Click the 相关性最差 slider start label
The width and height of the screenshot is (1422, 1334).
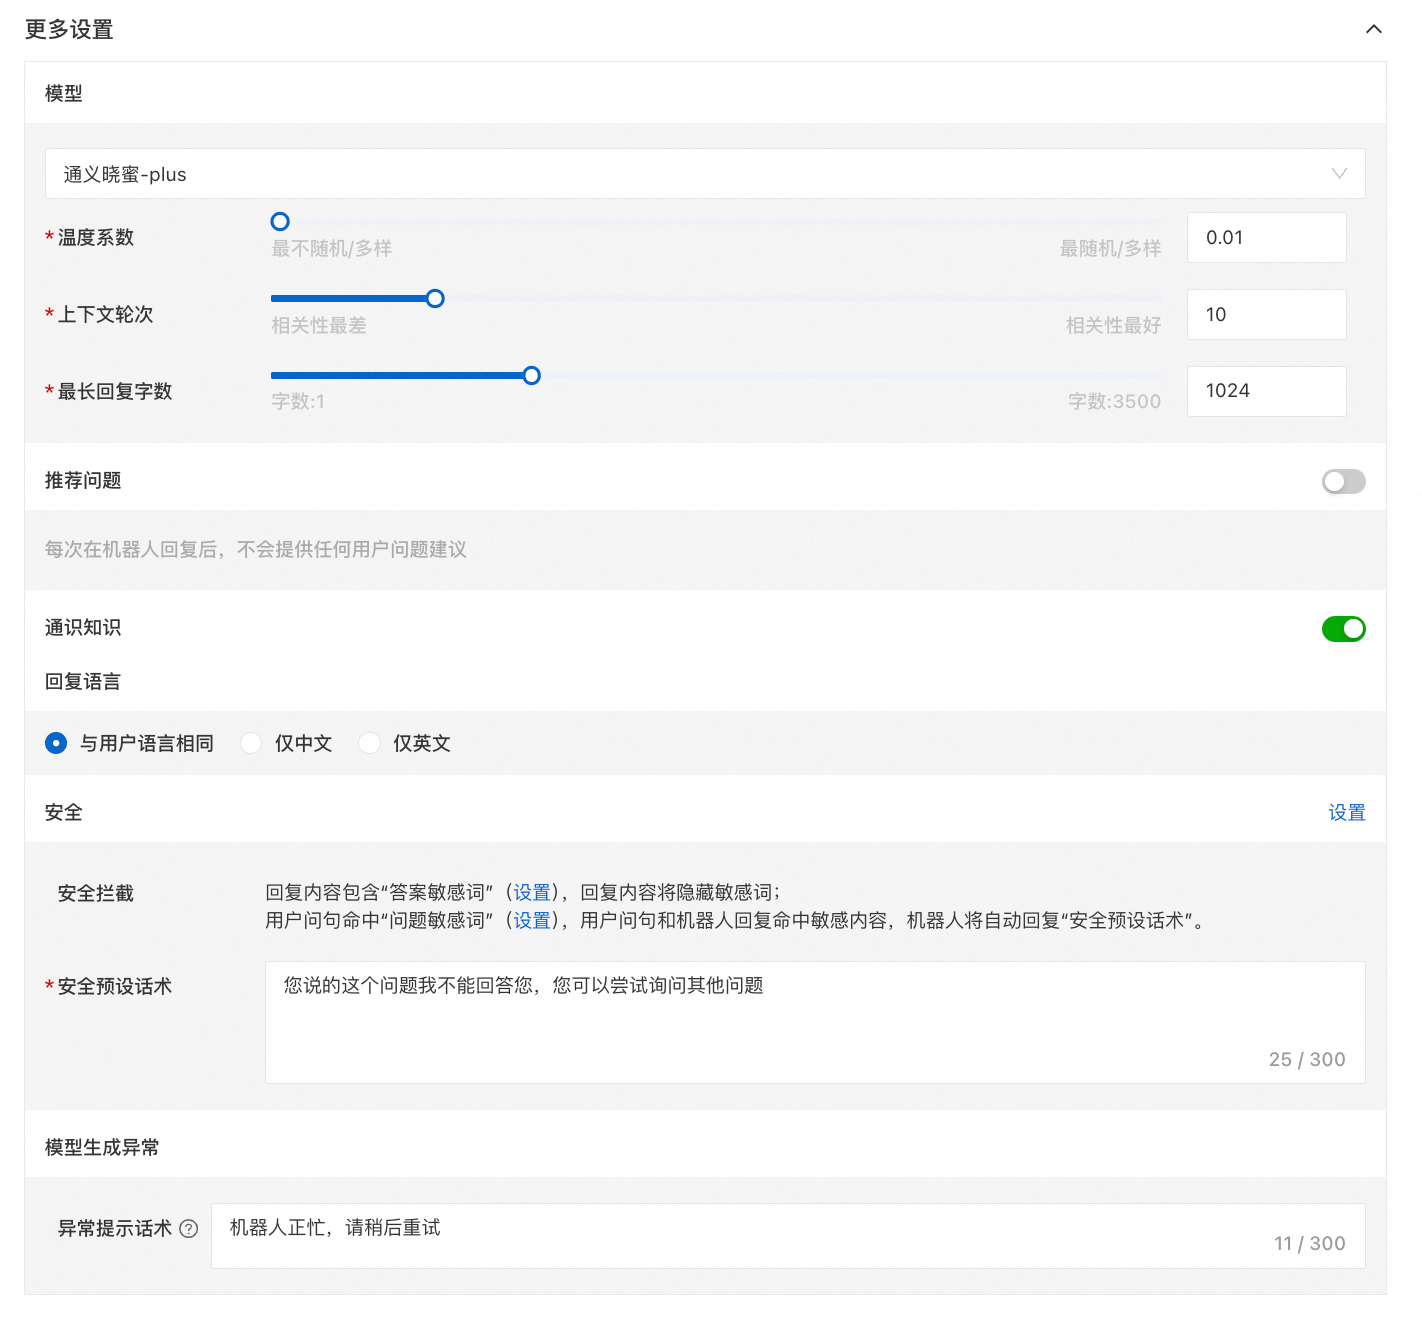tap(319, 325)
